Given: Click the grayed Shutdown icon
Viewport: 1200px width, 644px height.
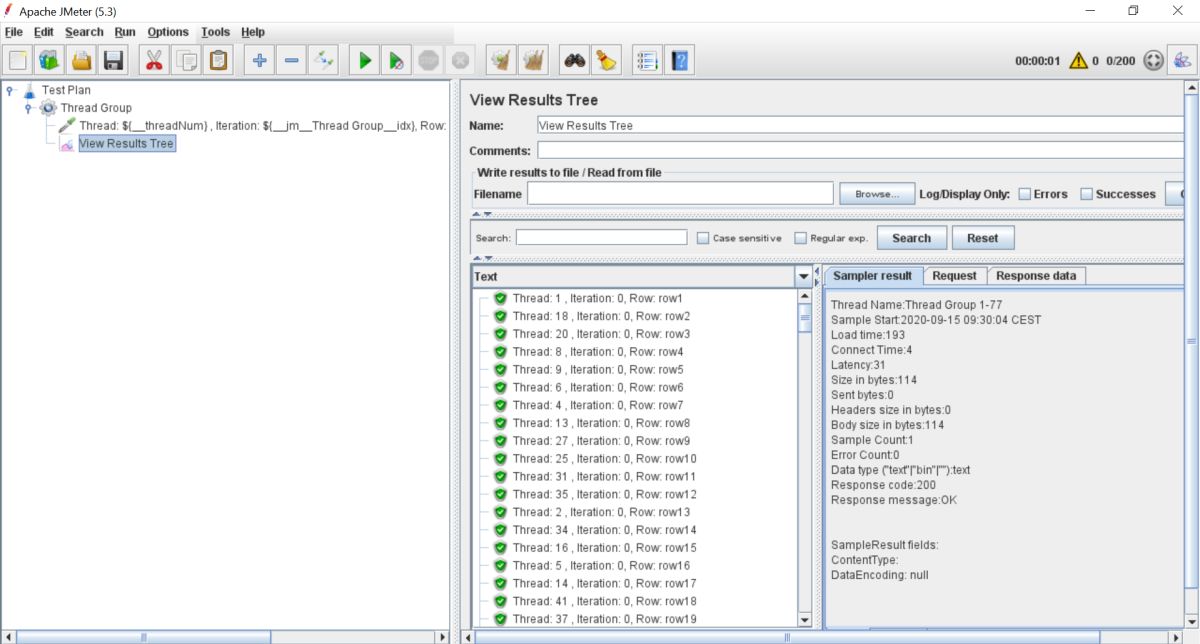Looking at the screenshot, I should pyautogui.click(x=460, y=60).
